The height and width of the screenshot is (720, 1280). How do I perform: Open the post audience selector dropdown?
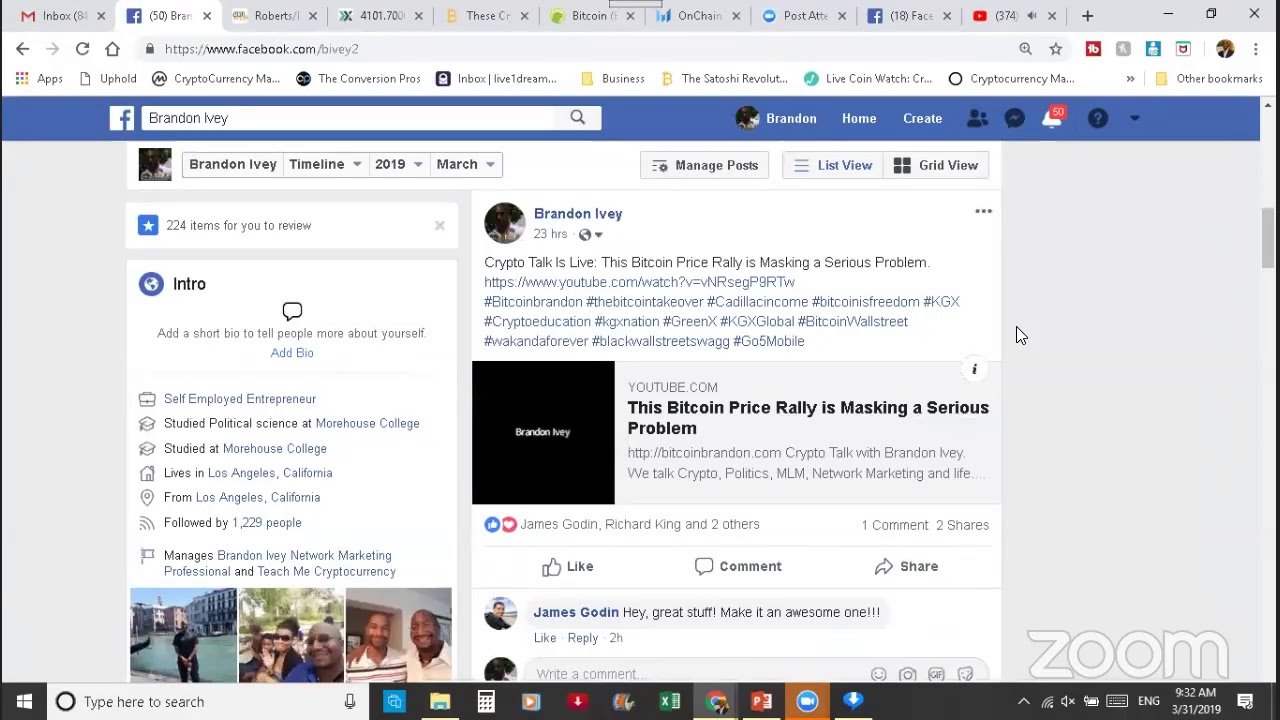[591, 234]
